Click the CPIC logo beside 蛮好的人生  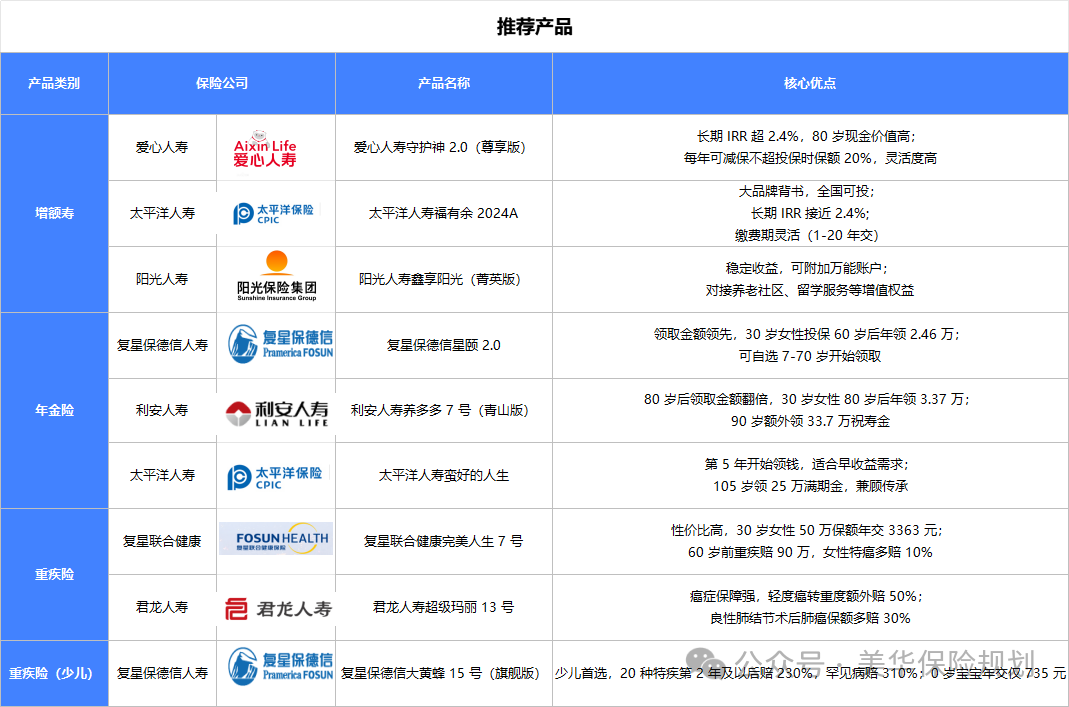pyautogui.click(x=274, y=475)
